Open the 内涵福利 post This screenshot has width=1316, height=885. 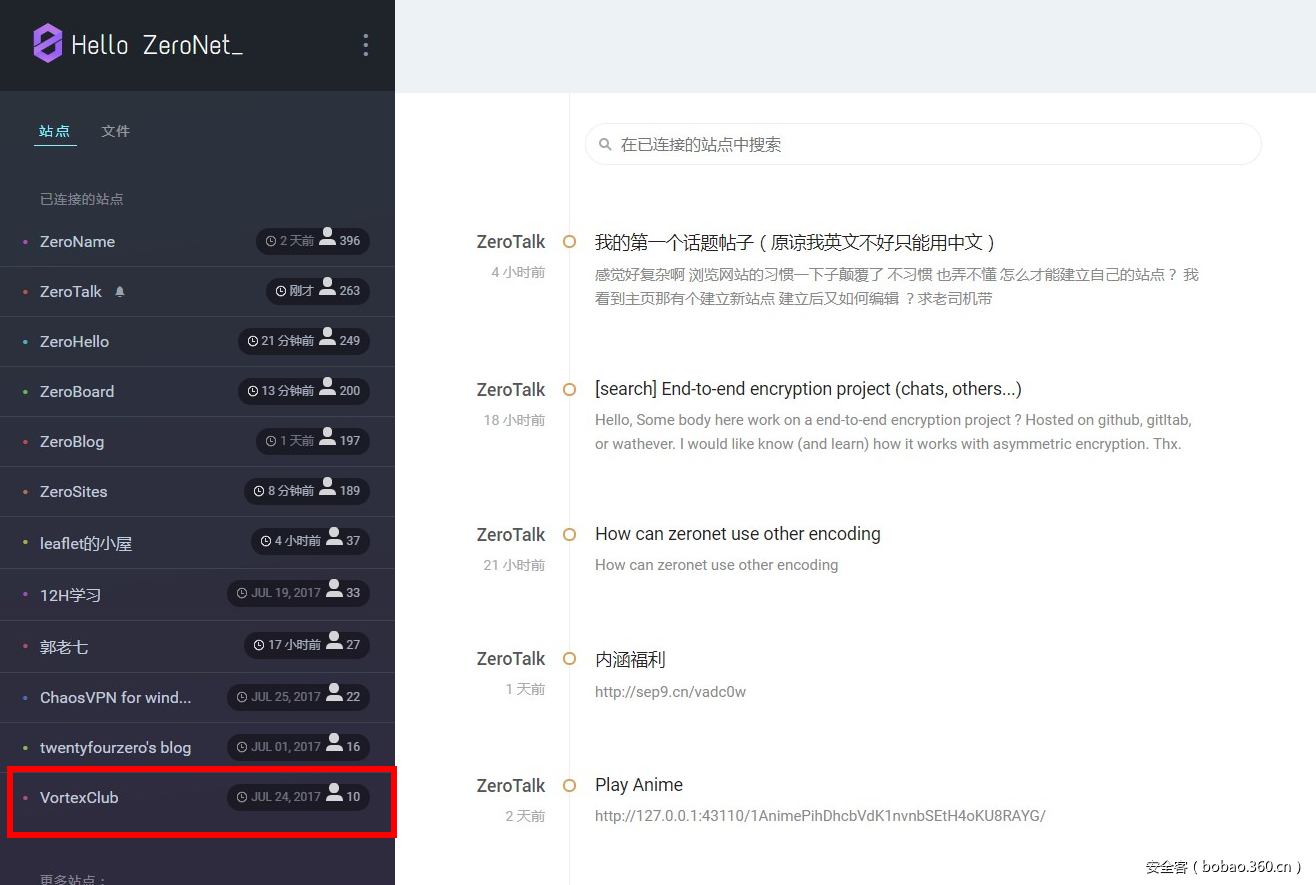click(630, 659)
